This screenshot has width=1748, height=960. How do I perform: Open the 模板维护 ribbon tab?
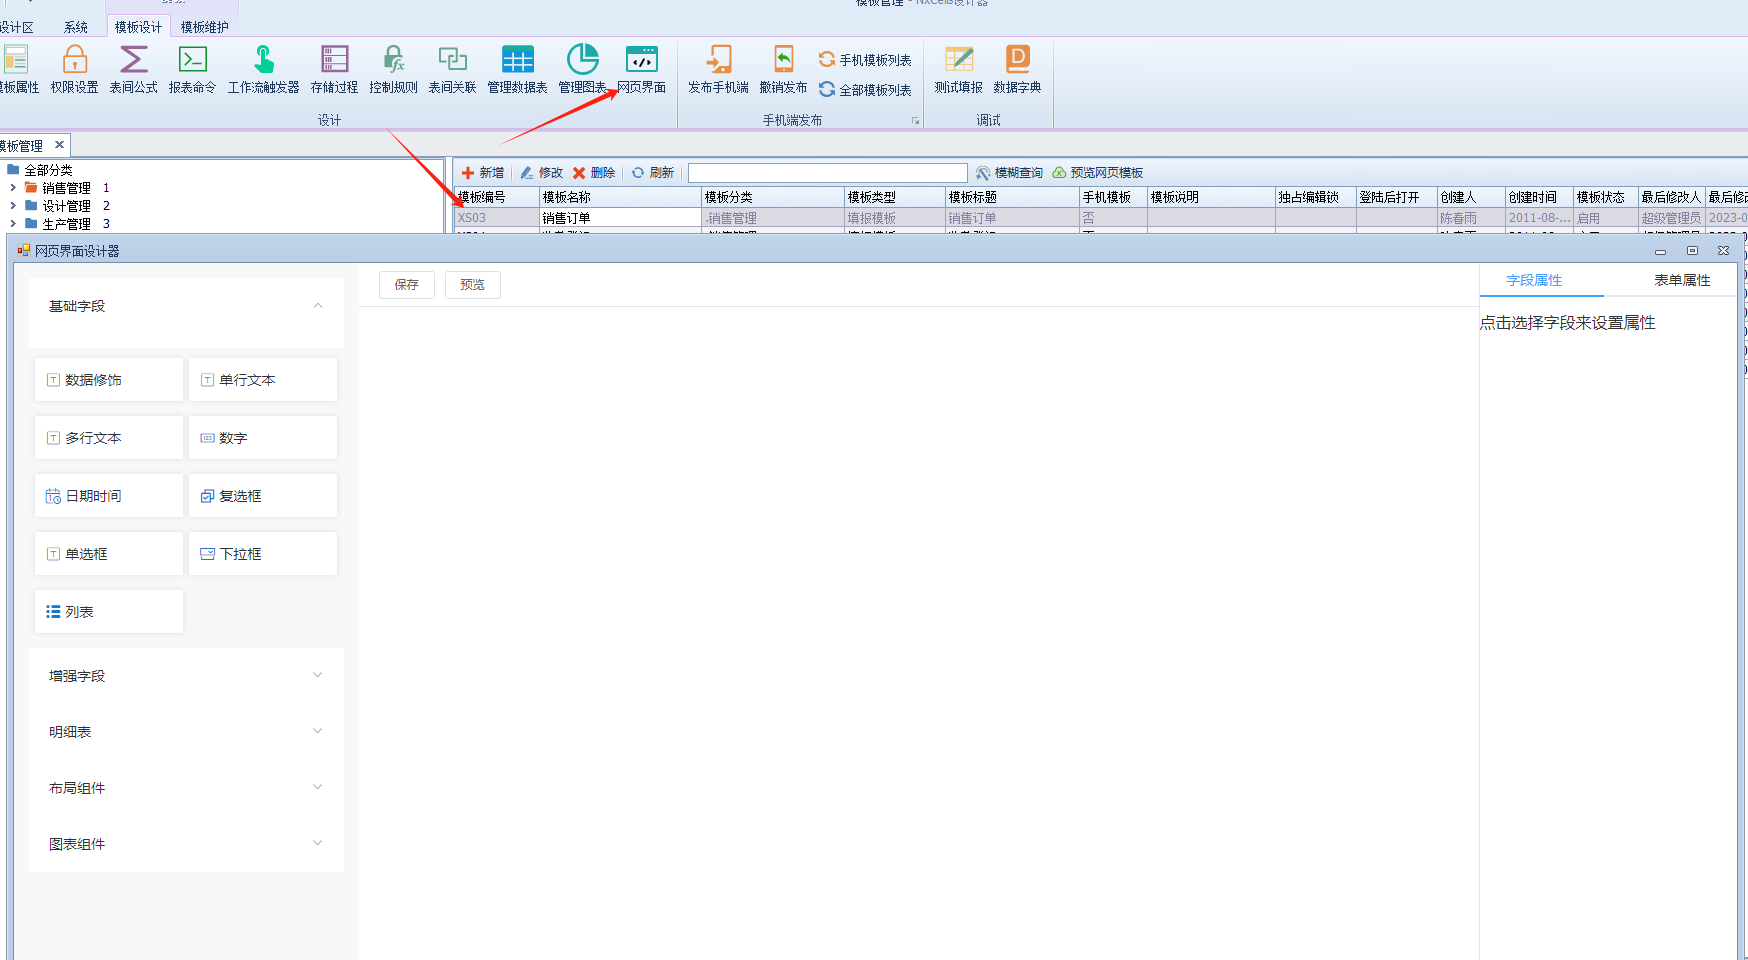[204, 27]
